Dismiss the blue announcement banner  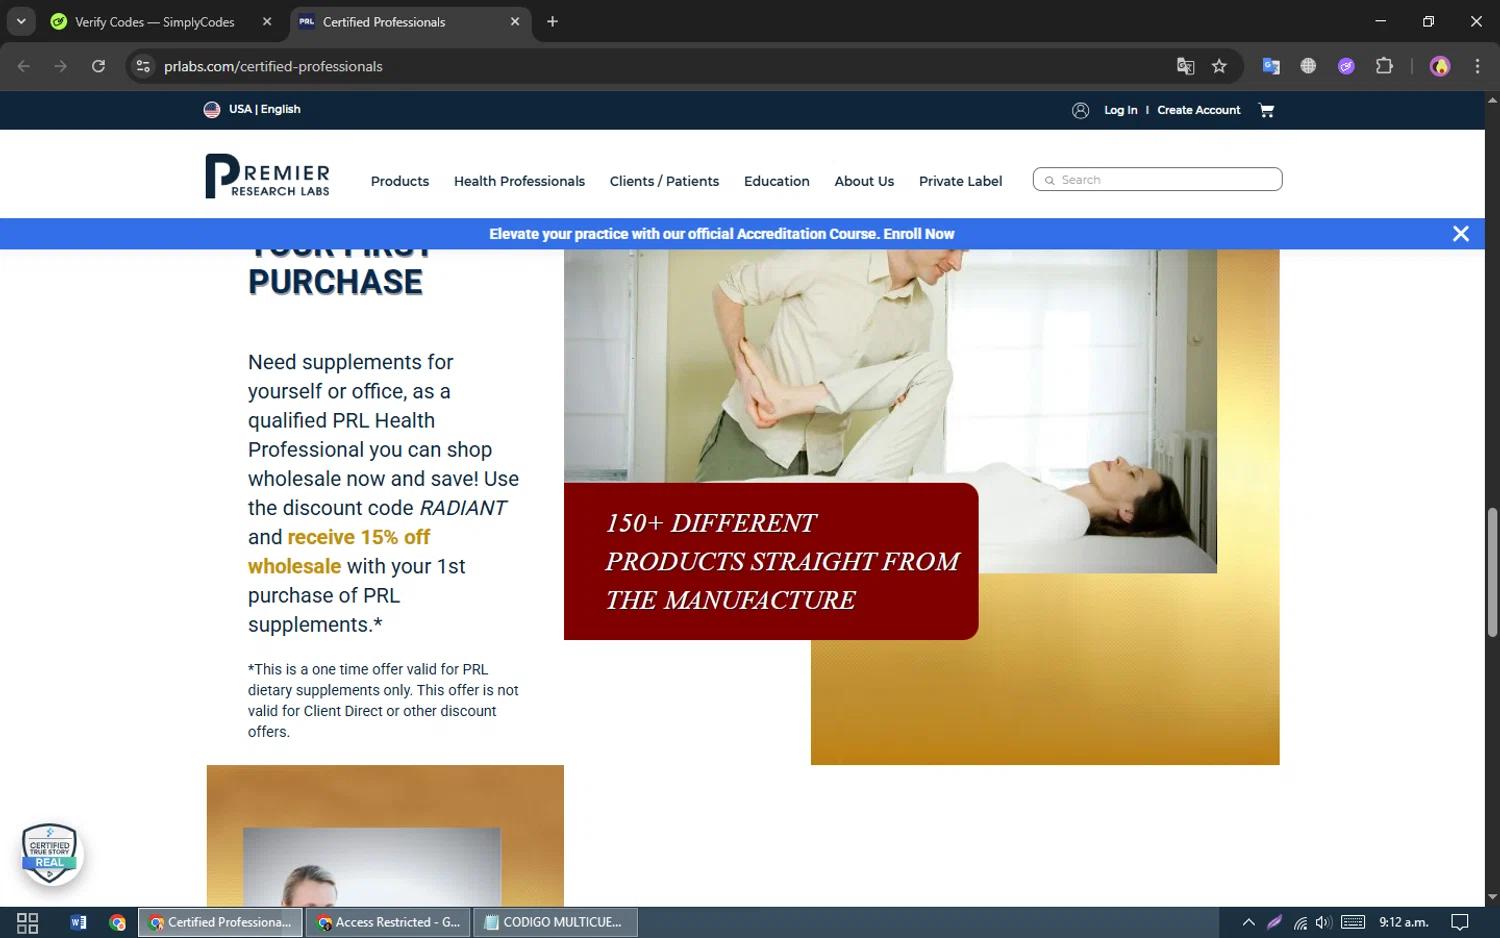point(1460,234)
